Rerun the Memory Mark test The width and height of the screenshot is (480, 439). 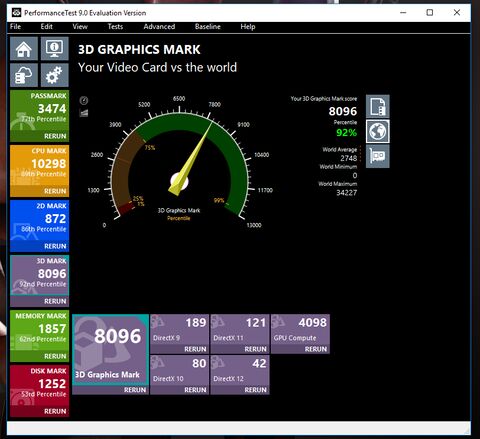coord(55,356)
